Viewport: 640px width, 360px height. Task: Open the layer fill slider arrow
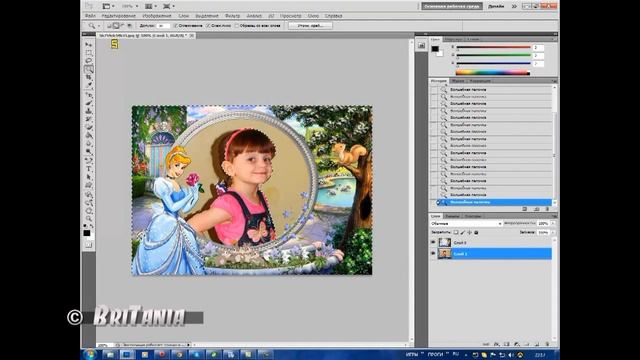(x=553, y=232)
